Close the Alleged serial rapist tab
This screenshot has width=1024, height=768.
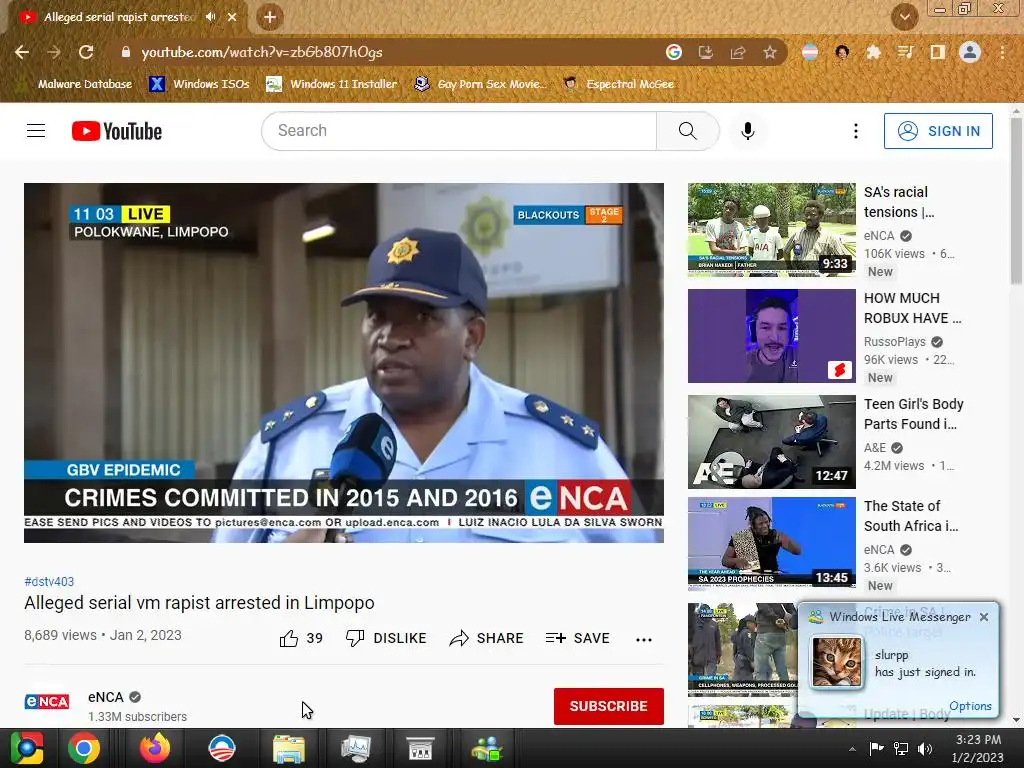pyautogui.click(x=232, y=17)
